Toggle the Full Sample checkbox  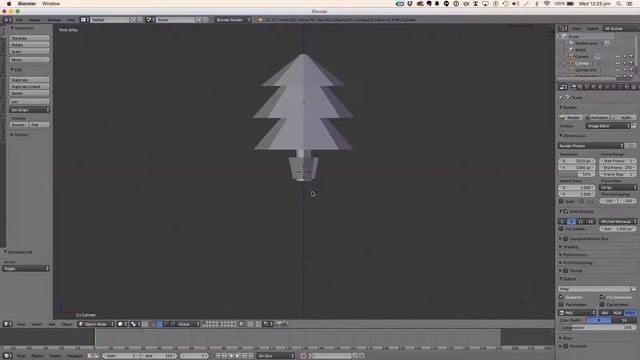(561, 229)
